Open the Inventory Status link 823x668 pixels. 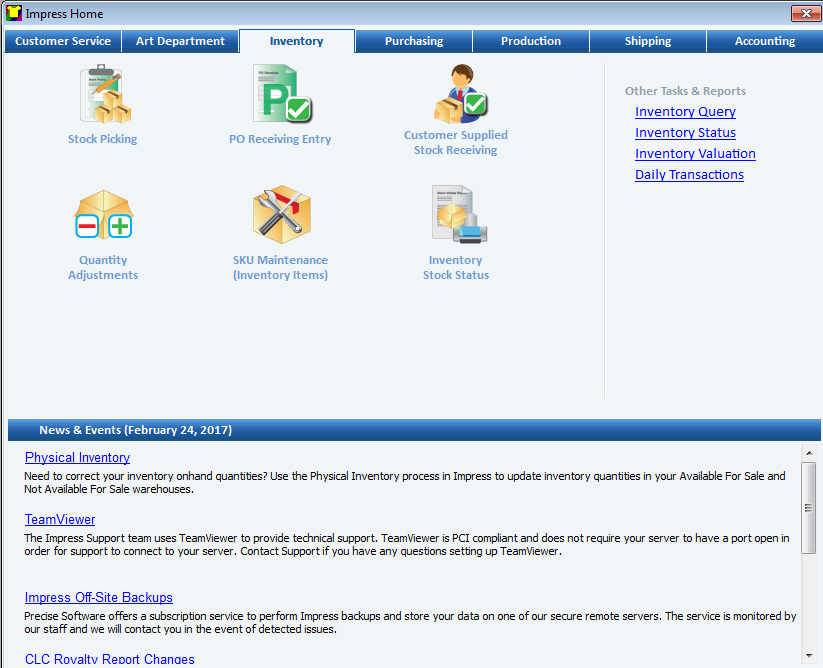tap(685, 132)
